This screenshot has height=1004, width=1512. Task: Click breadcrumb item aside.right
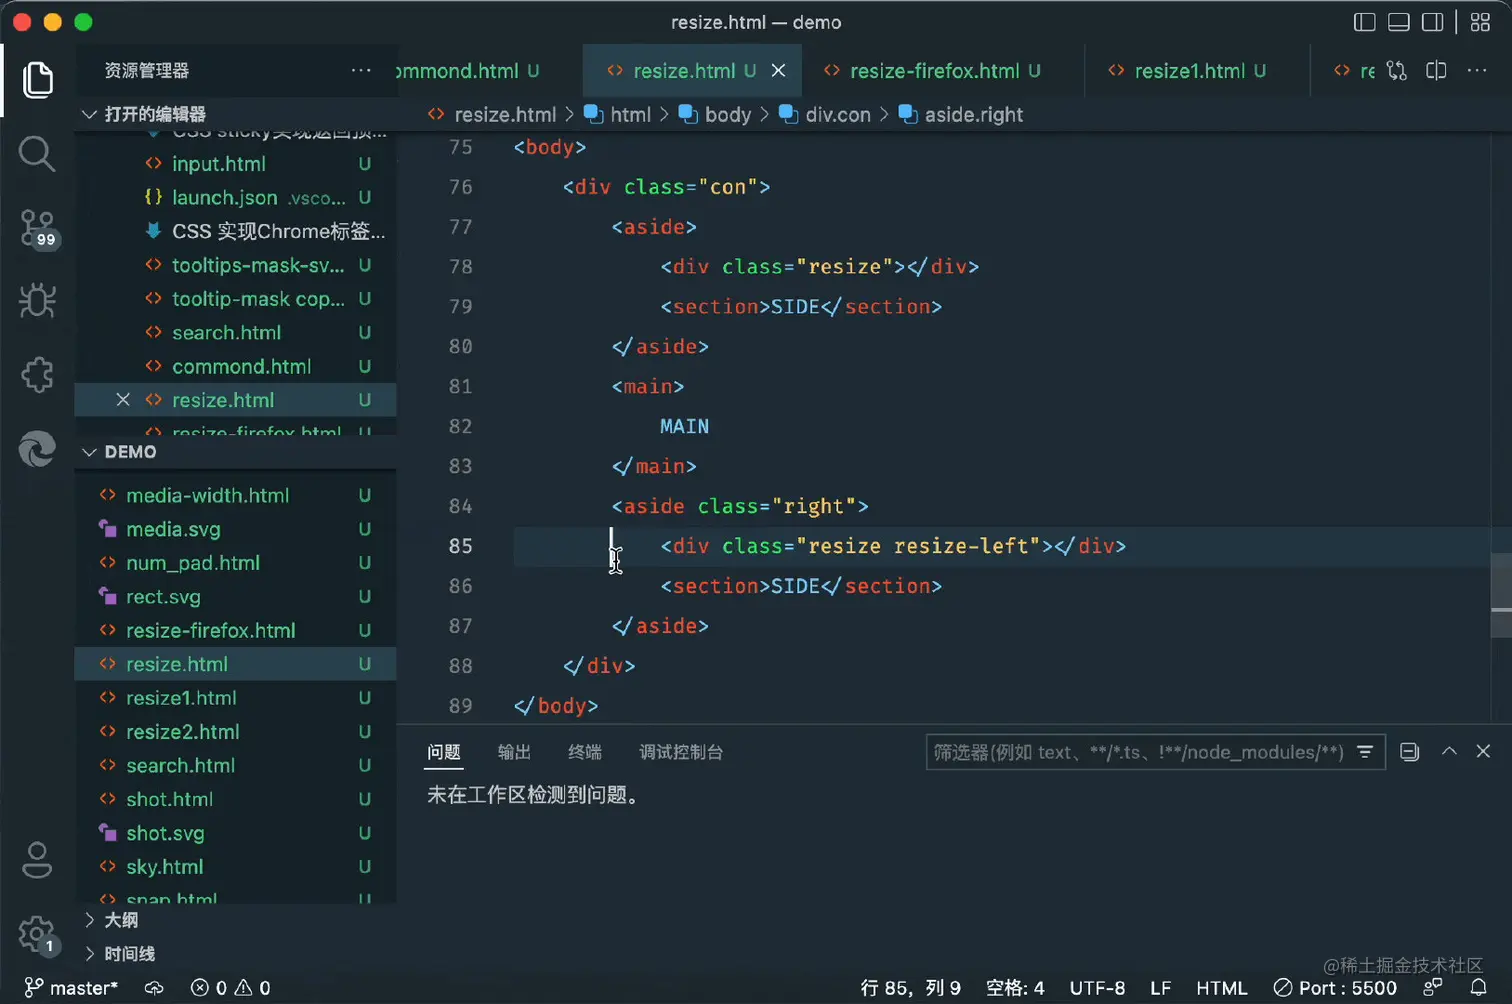(x=962, y=115)
